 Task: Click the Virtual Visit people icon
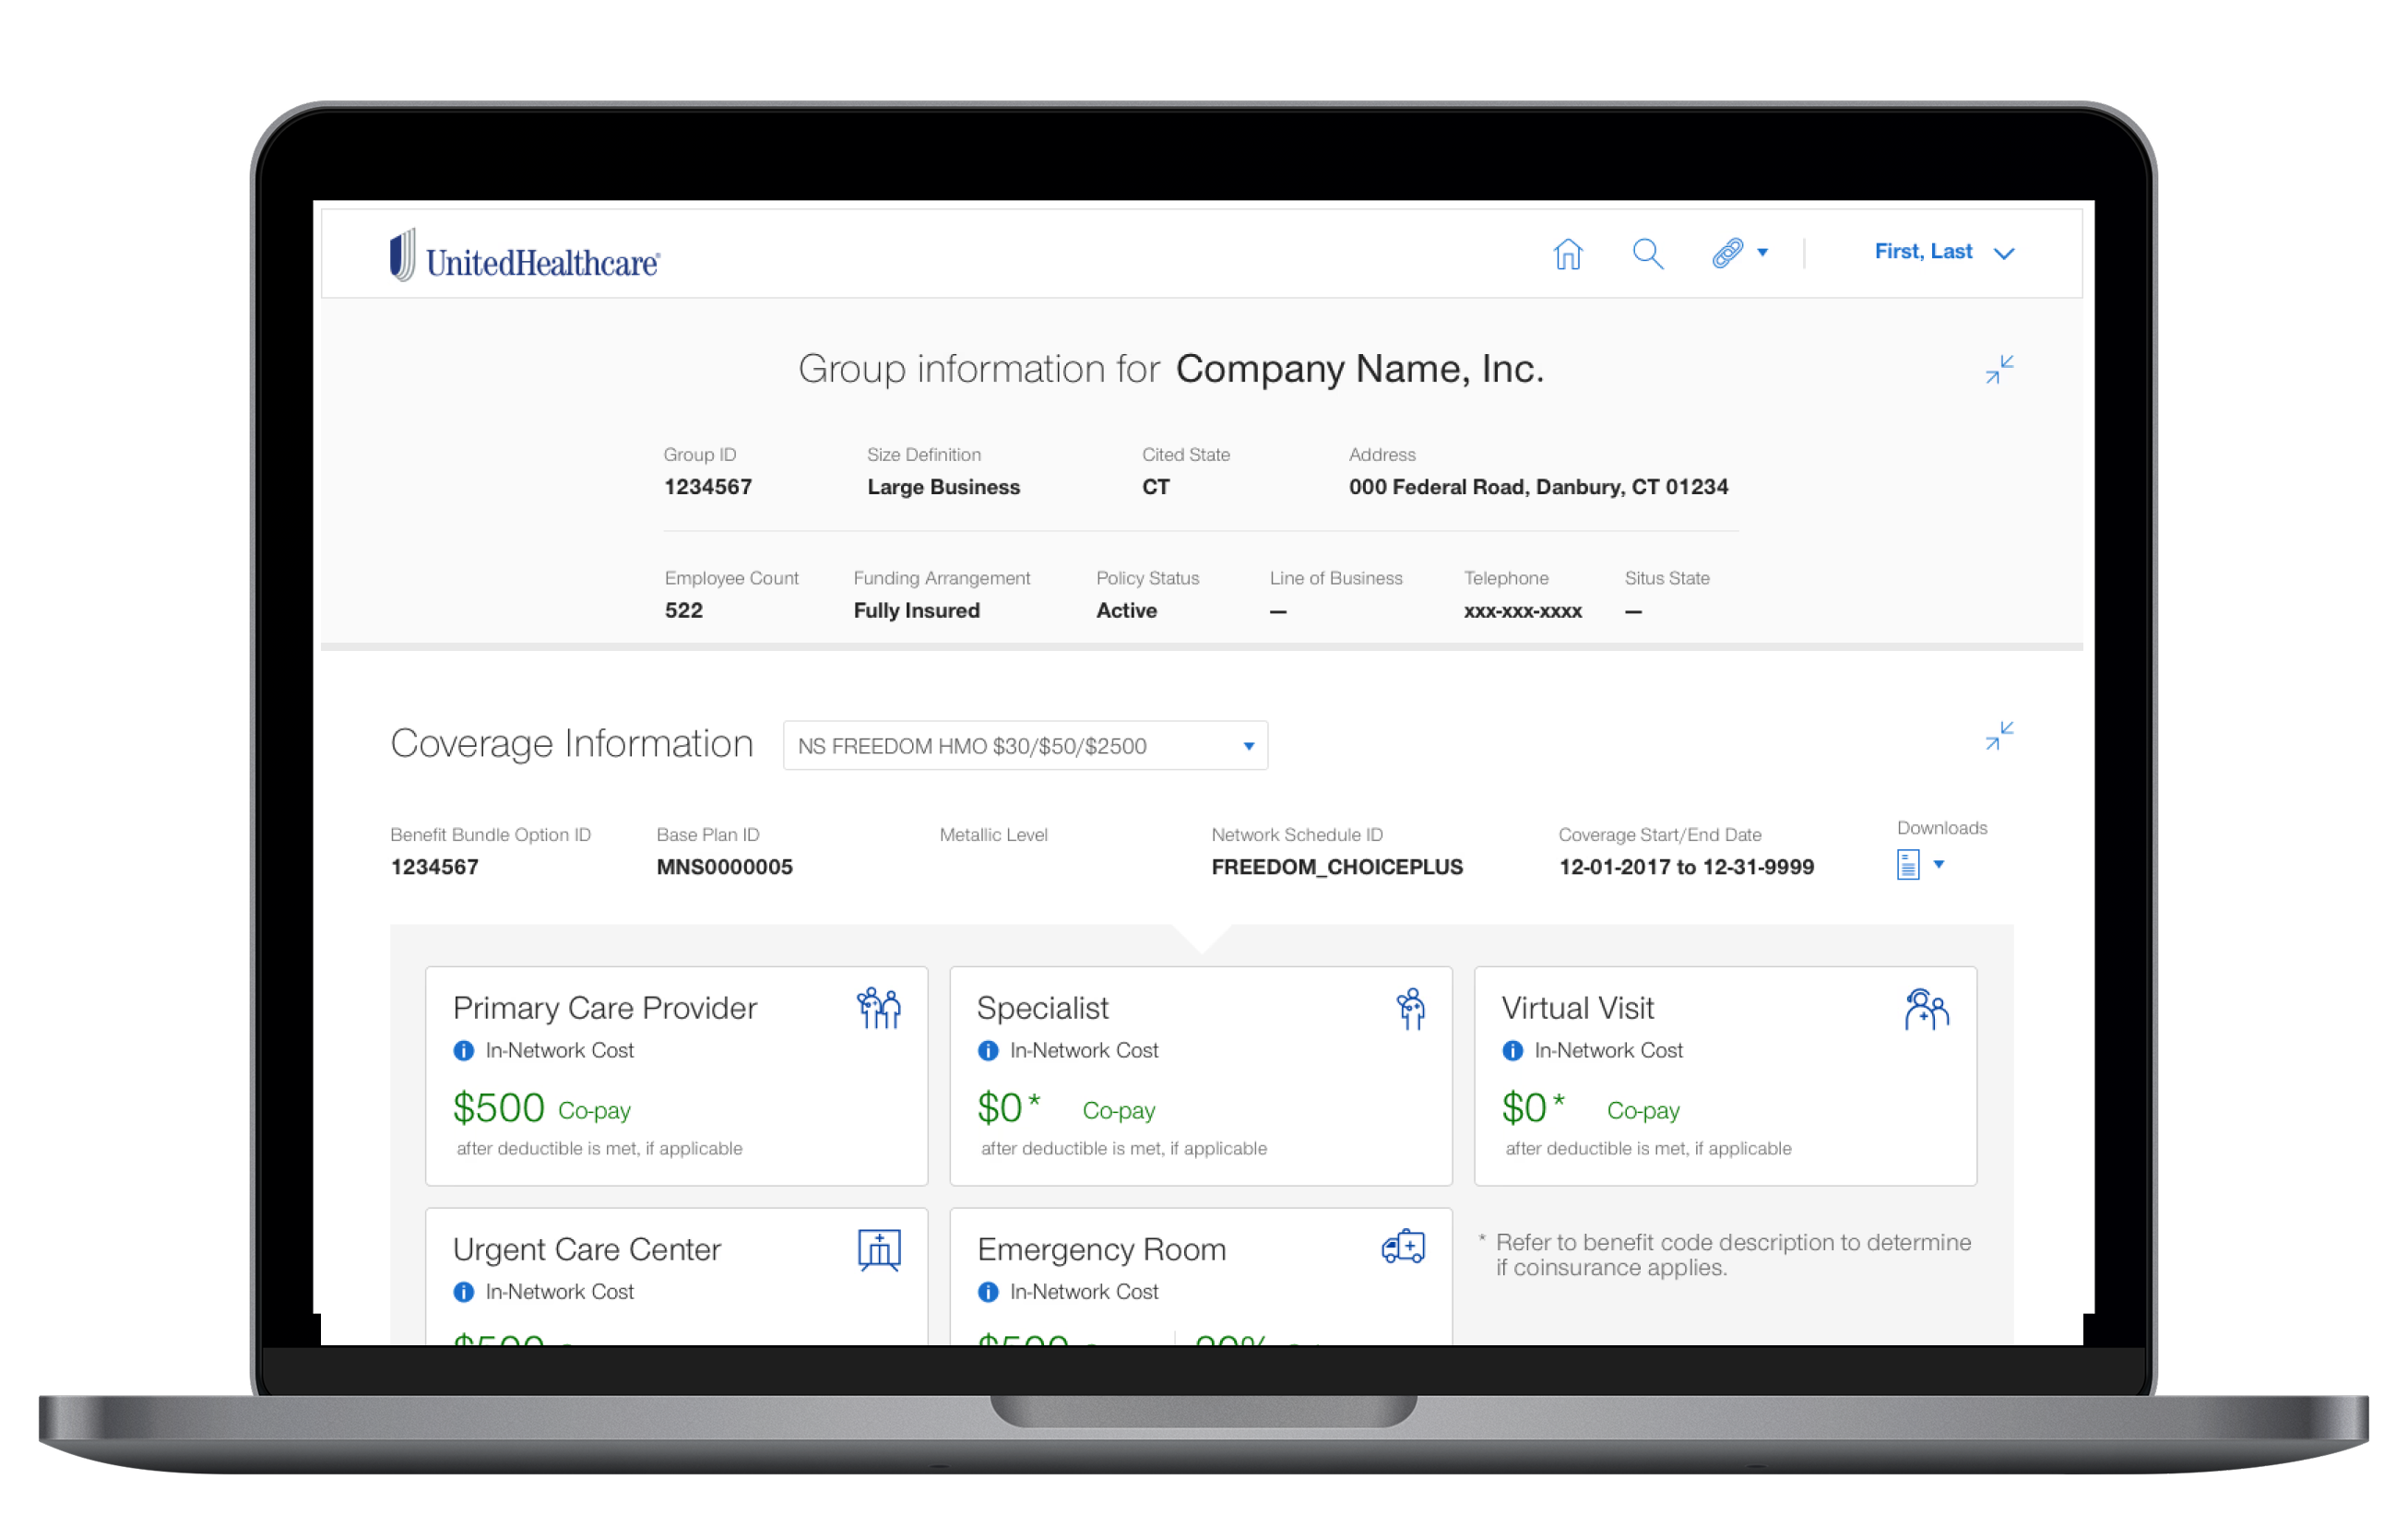pyautogui.click(x=1926, y=1009)
